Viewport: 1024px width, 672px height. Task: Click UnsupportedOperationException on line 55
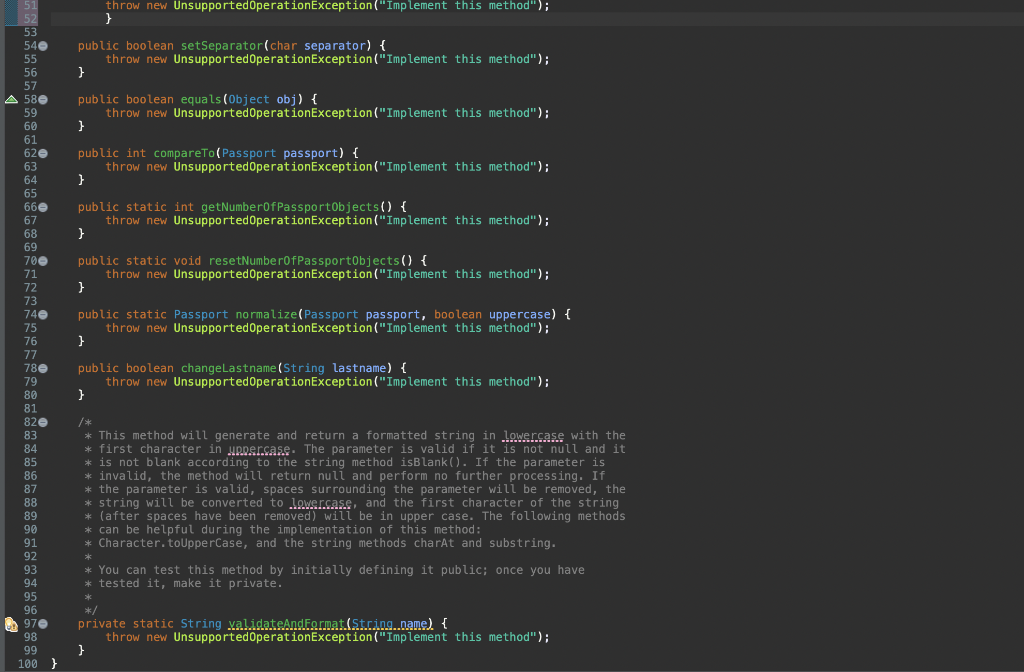(262, 59)
